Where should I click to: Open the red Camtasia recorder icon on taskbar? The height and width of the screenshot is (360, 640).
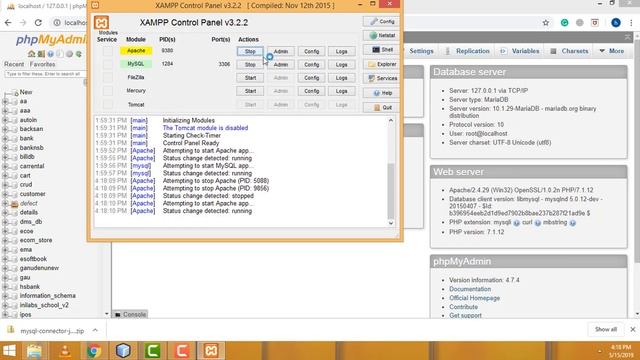coord(182,351)
